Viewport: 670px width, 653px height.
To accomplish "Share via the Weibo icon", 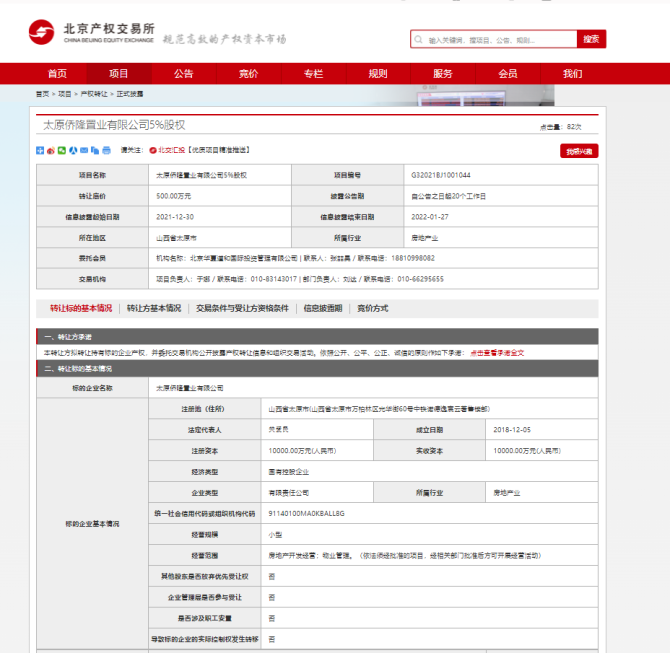I will [51, 150].
